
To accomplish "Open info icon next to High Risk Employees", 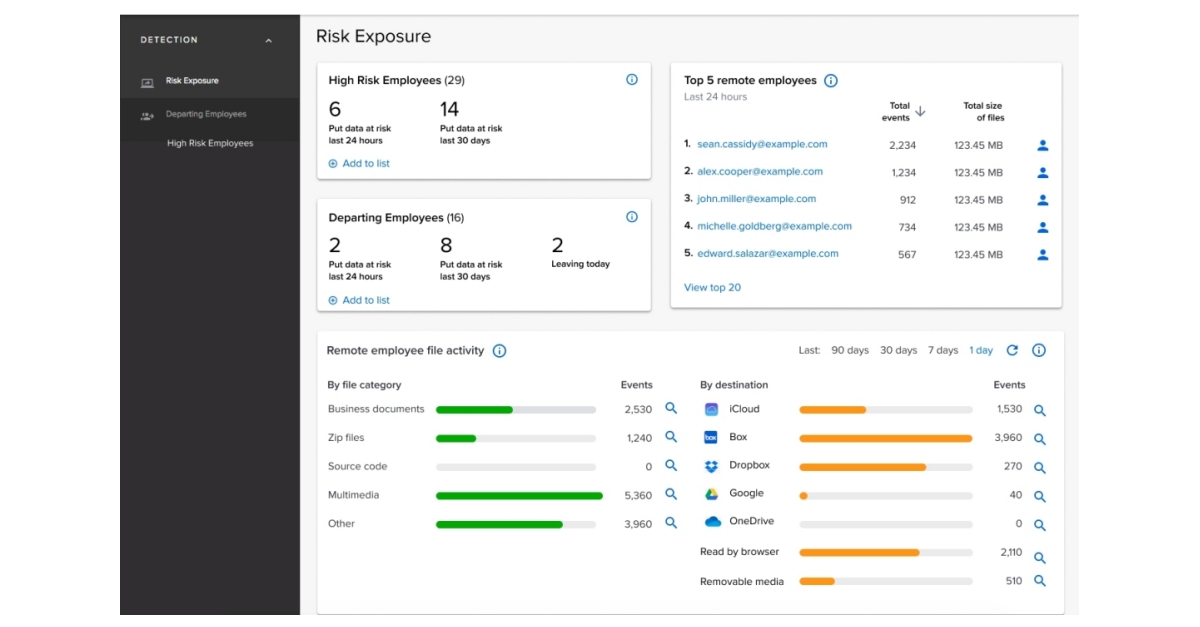I will coord(632,80).
